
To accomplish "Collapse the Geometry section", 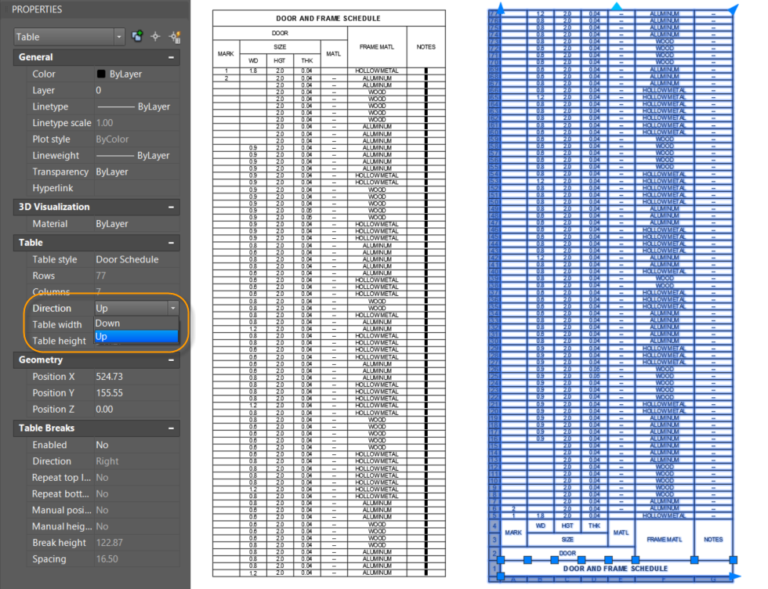I will [171, 360].
